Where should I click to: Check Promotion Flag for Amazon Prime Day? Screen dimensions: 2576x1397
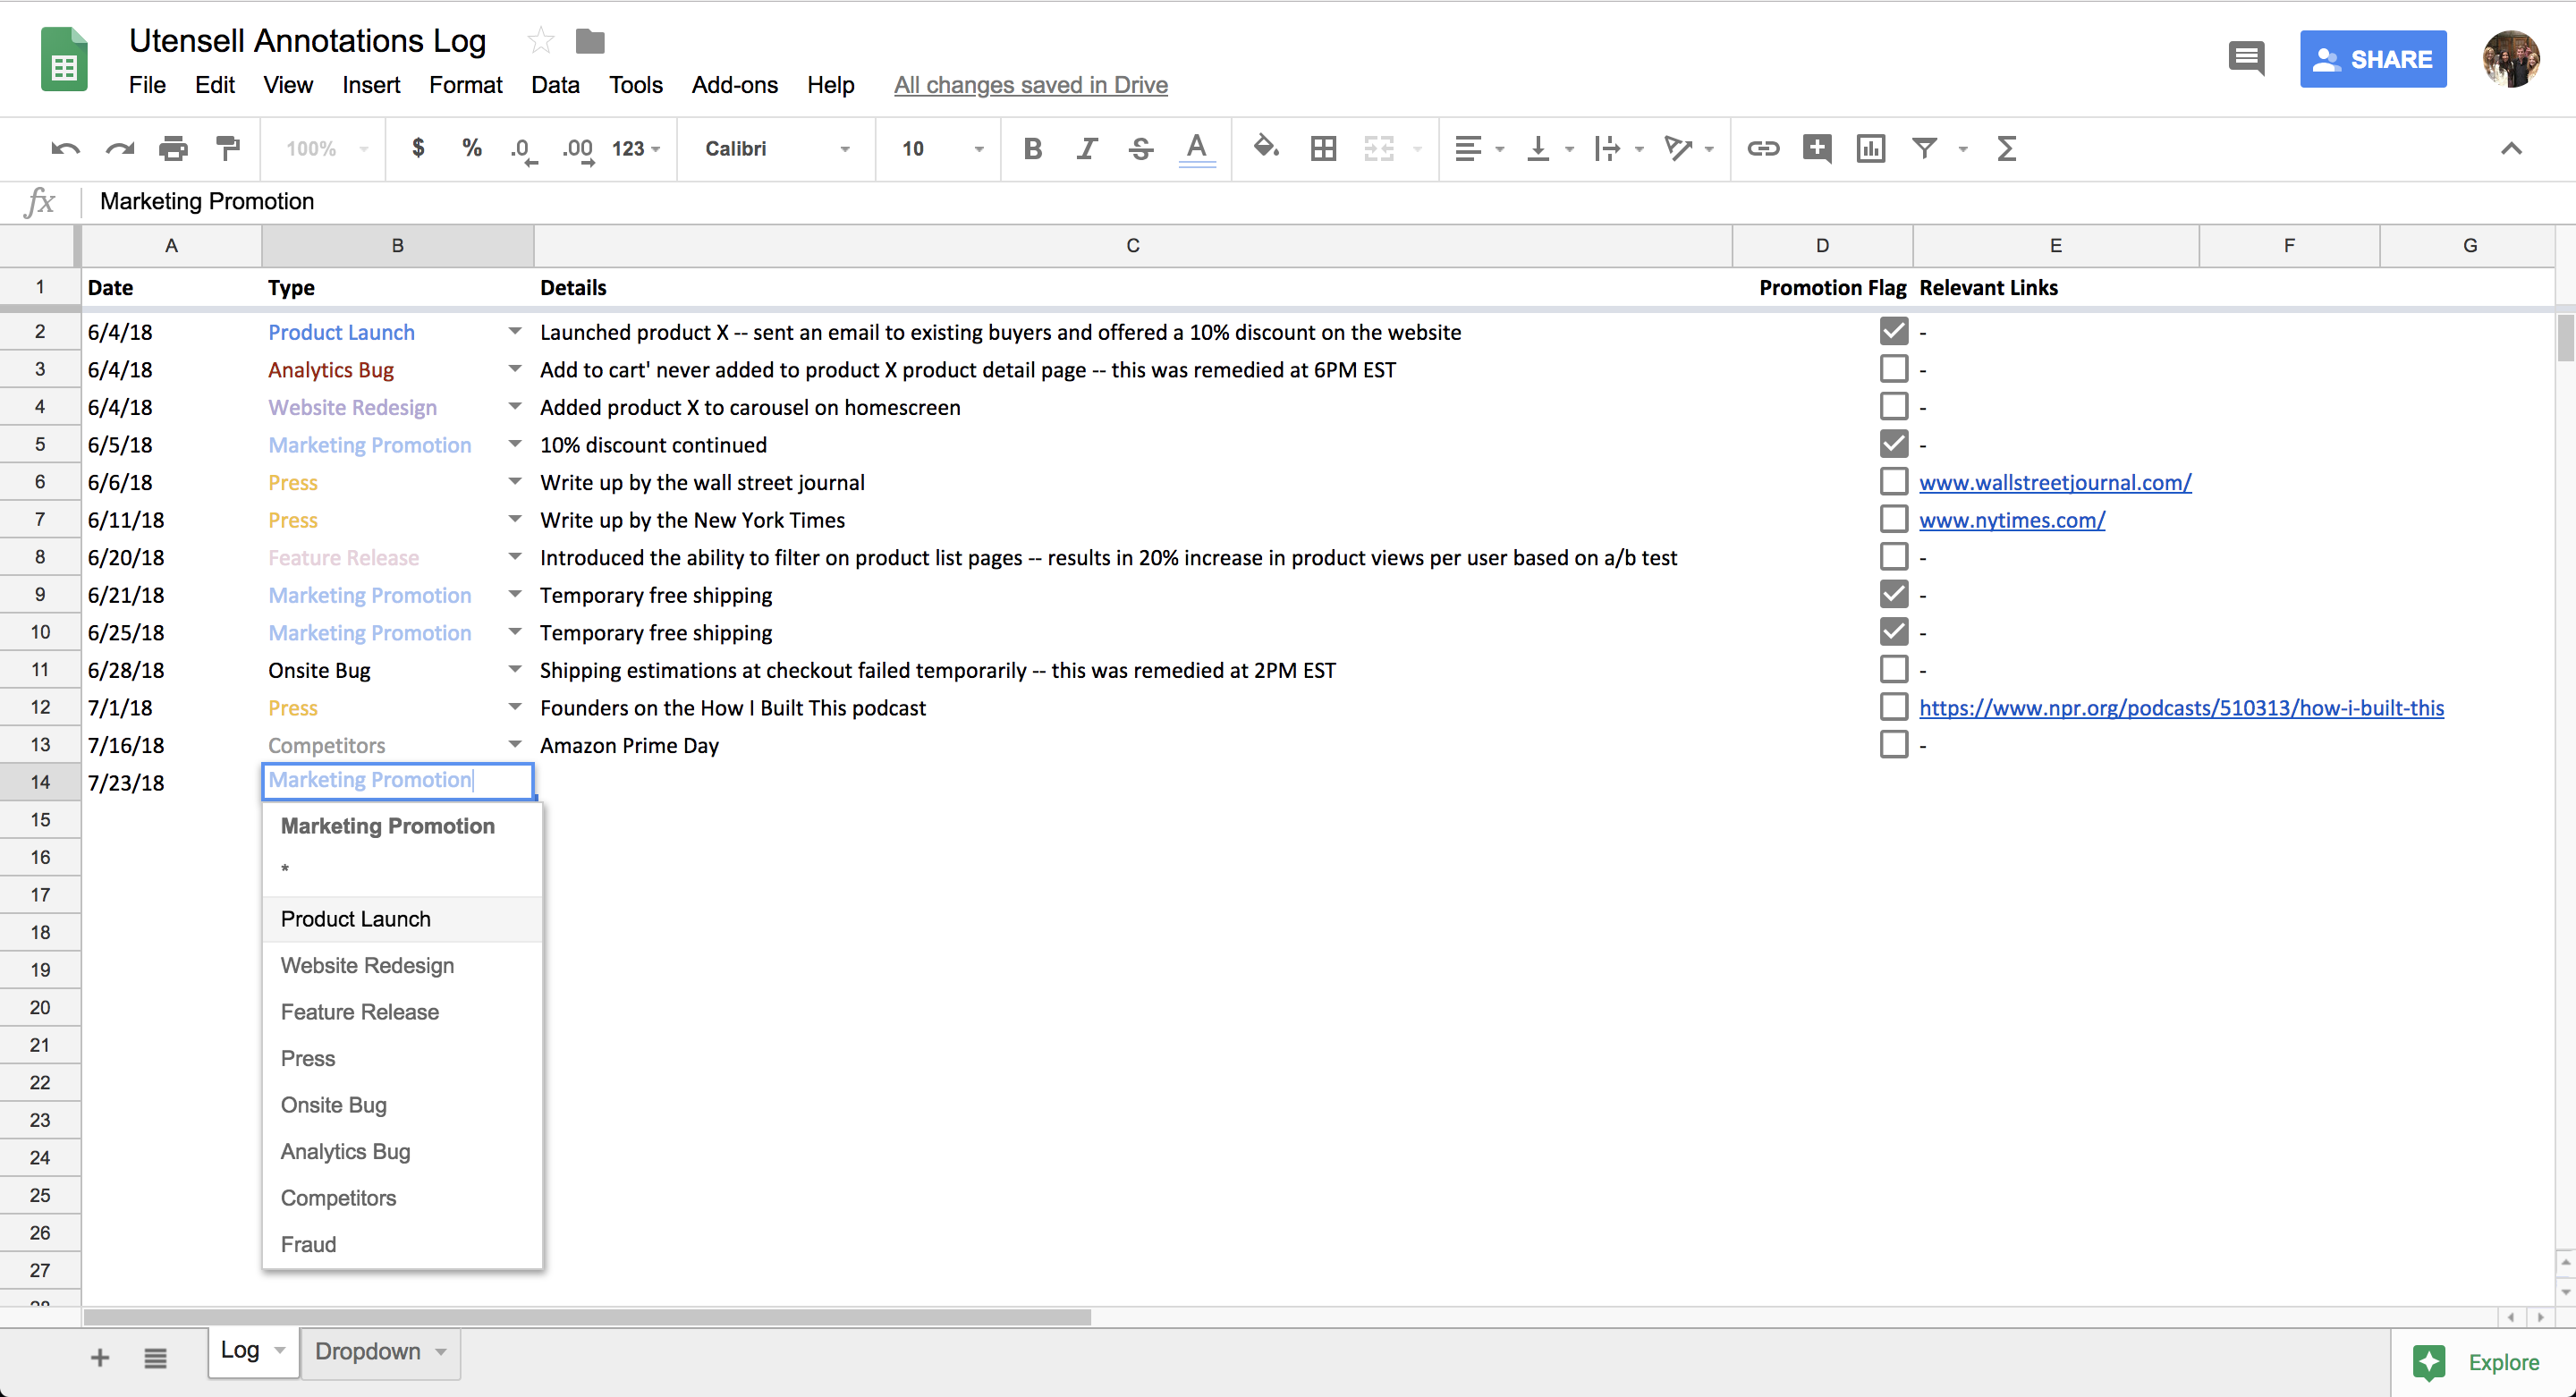pos(1893,745)
